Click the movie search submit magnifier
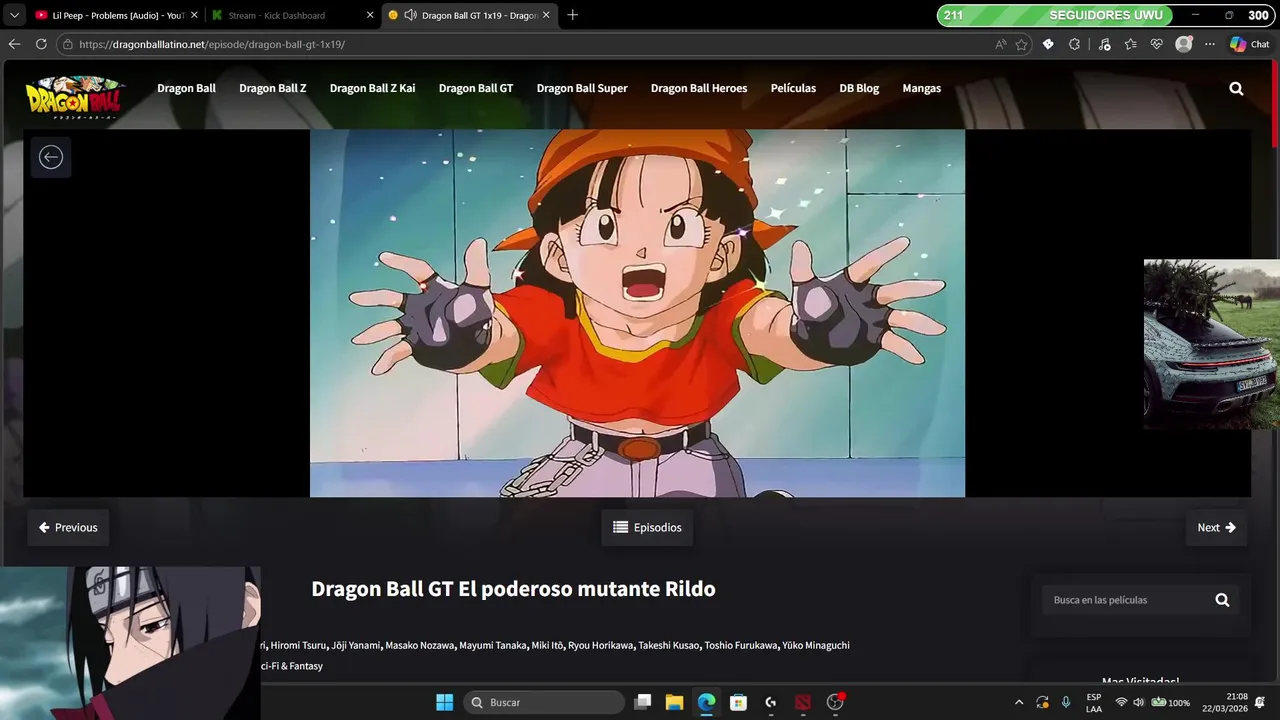Viewport: 1280px width, 720px height. [1222, 600]
